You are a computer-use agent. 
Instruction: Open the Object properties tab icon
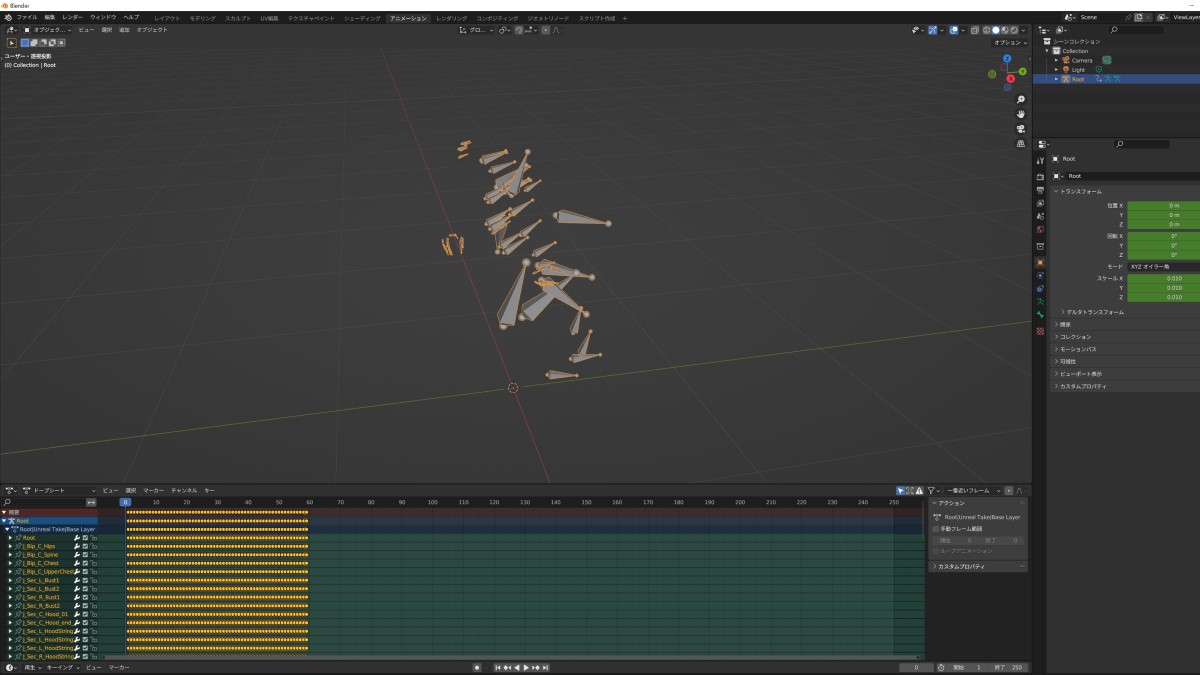pos(1040,262)
